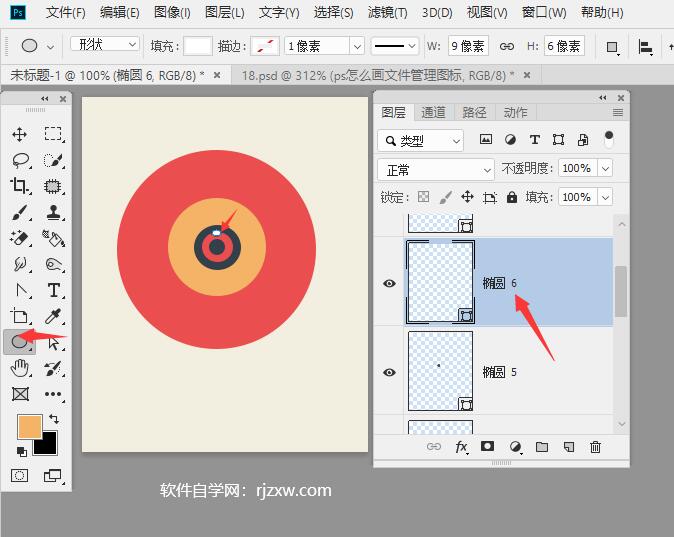
Task: Reset default foreground and background colors
Action: [21, 451]
